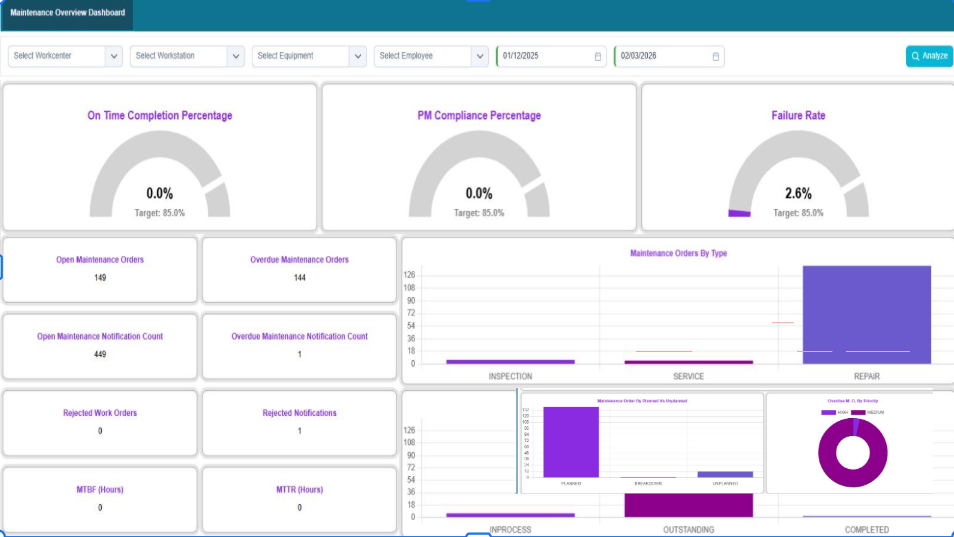
Task: Toggle MEDIUM legend swatch in priority chart
Action: [x=858, y=412]
